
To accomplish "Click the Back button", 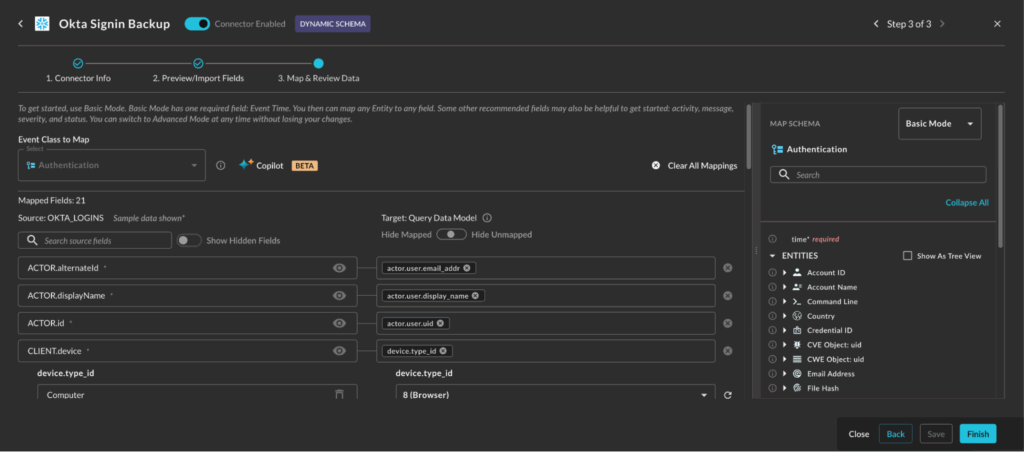I will [x=895, y=434].
